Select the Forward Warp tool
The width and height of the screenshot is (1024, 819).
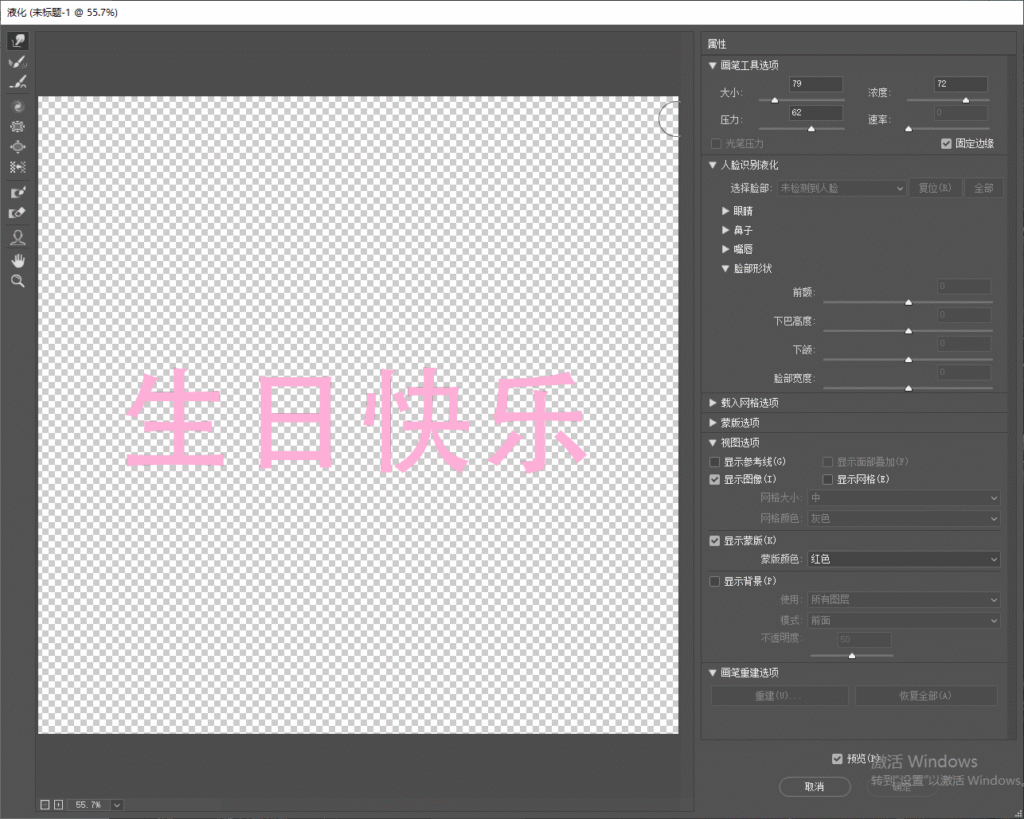click(18, 41)
